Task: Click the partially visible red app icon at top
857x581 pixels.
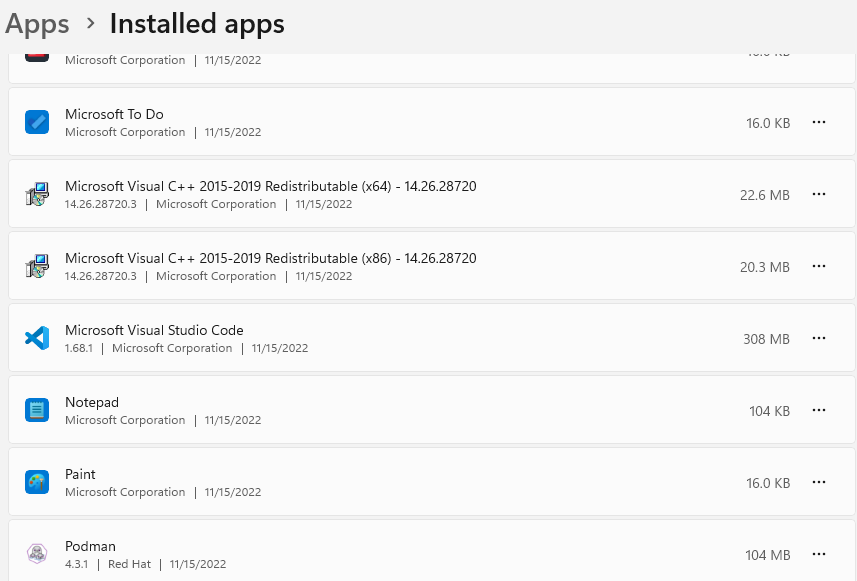Action: point(37,49)
